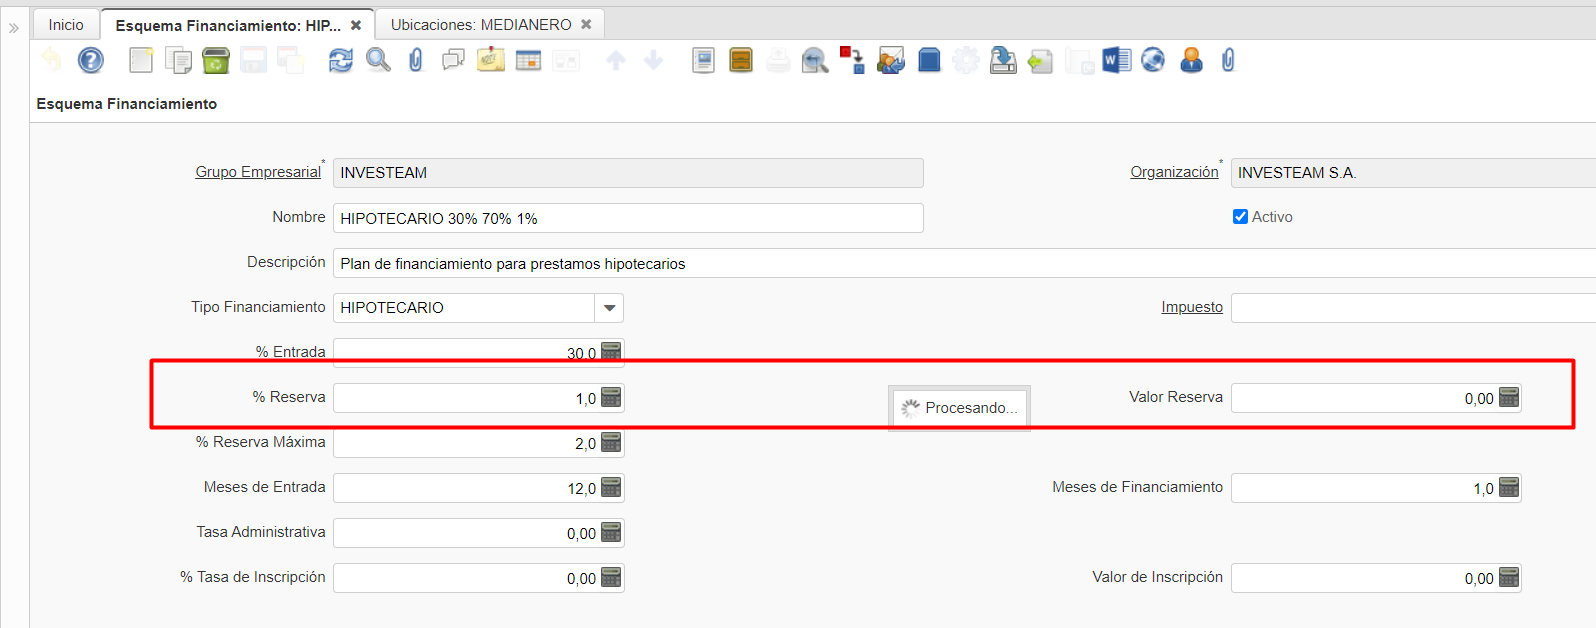Click the Impuesto label link

point(1191,307)
